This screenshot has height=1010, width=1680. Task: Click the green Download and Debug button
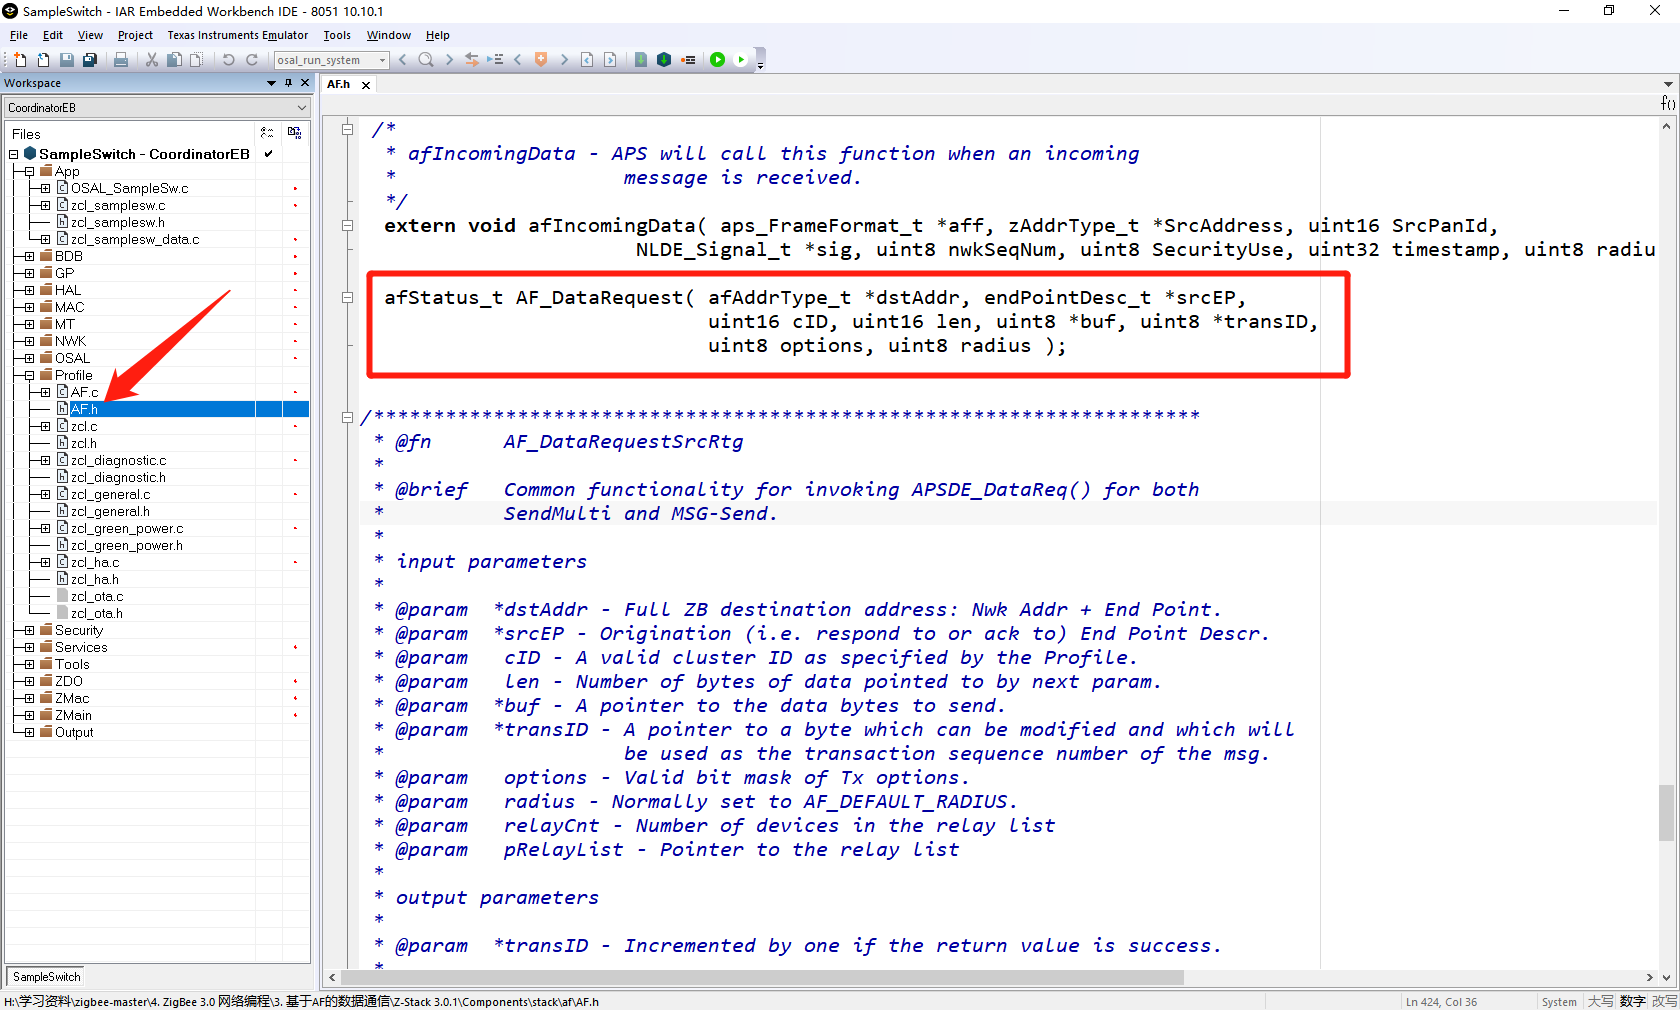click(x=717, y=60)
